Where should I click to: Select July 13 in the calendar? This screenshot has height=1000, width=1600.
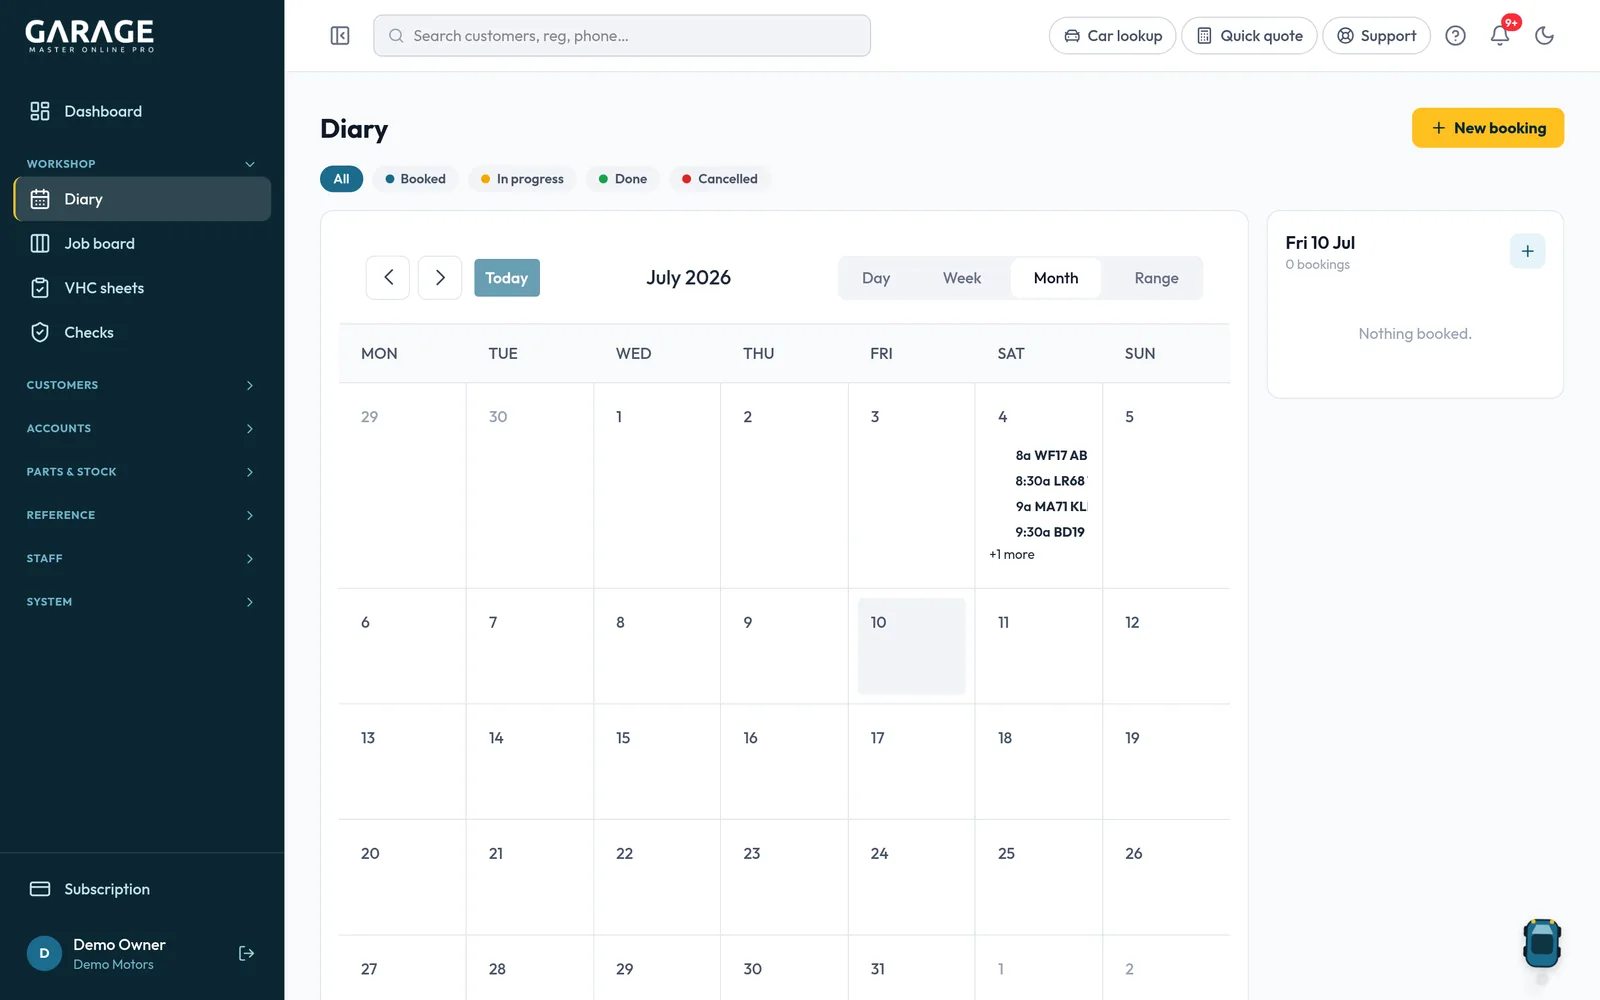(x=402, y=761)
